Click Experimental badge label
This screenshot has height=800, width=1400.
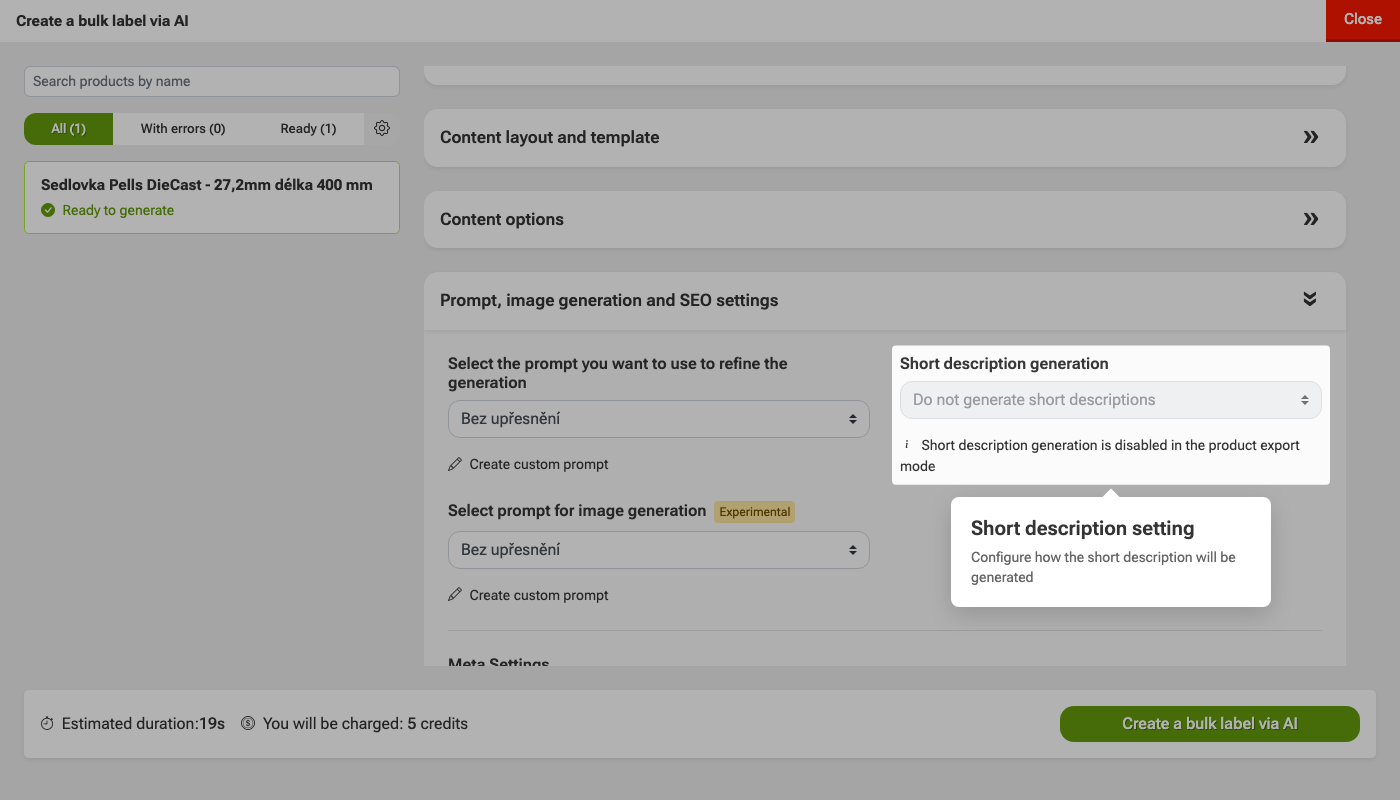755,512
